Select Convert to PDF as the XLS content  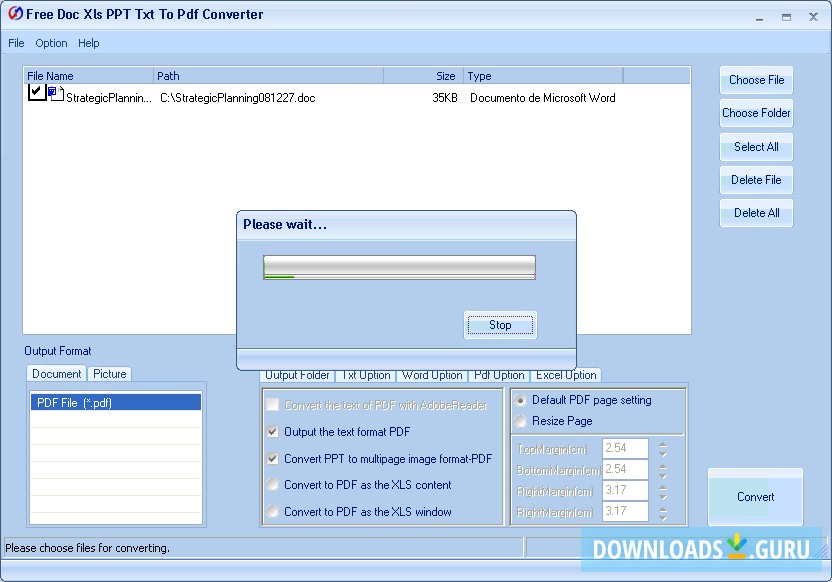(x=273, y=485)
